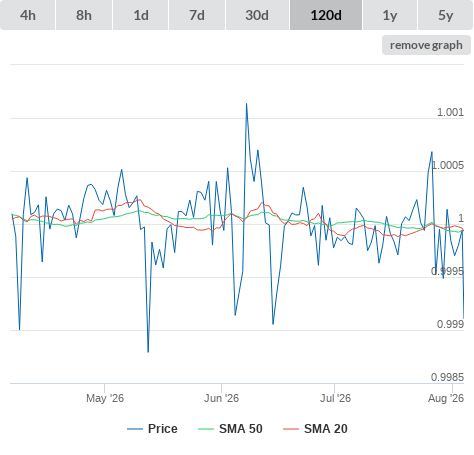Click the active 120d range tab
This screenshot has height=455, width=474.
click(326, 15)
